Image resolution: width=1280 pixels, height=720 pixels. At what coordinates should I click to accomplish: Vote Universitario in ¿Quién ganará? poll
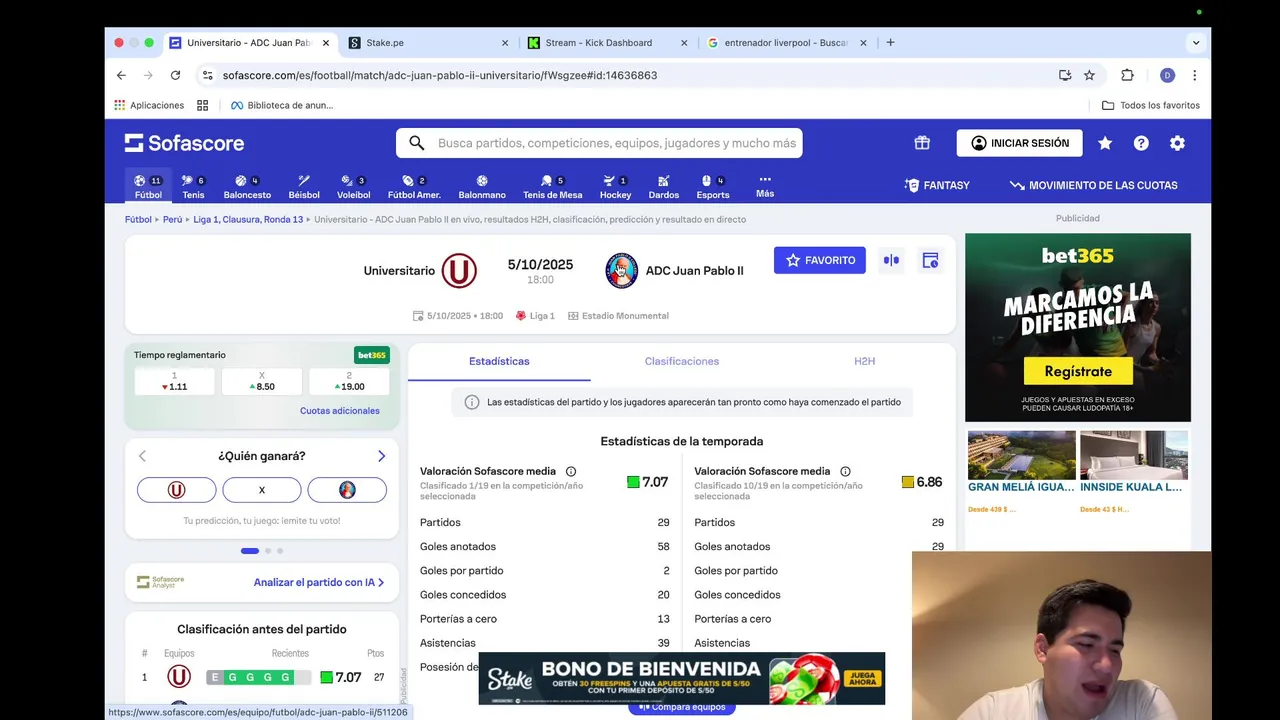[176, 490]
